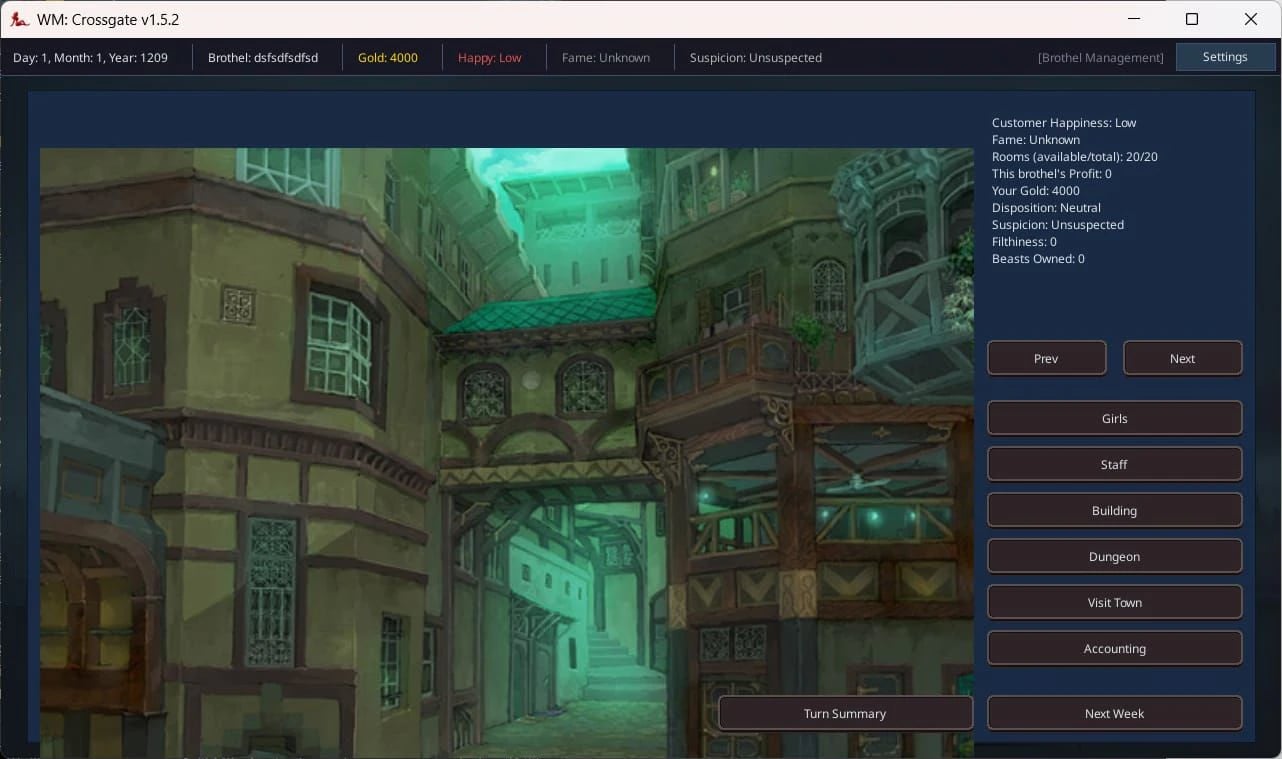Open the Accounting screen

[1114, 648]
